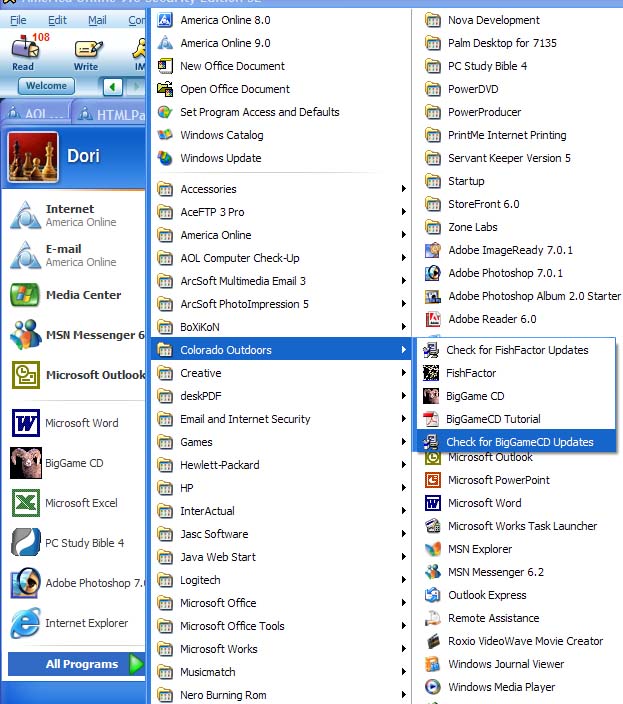Expand the Accessories folder
623x704 pixels.
(281, 189)
